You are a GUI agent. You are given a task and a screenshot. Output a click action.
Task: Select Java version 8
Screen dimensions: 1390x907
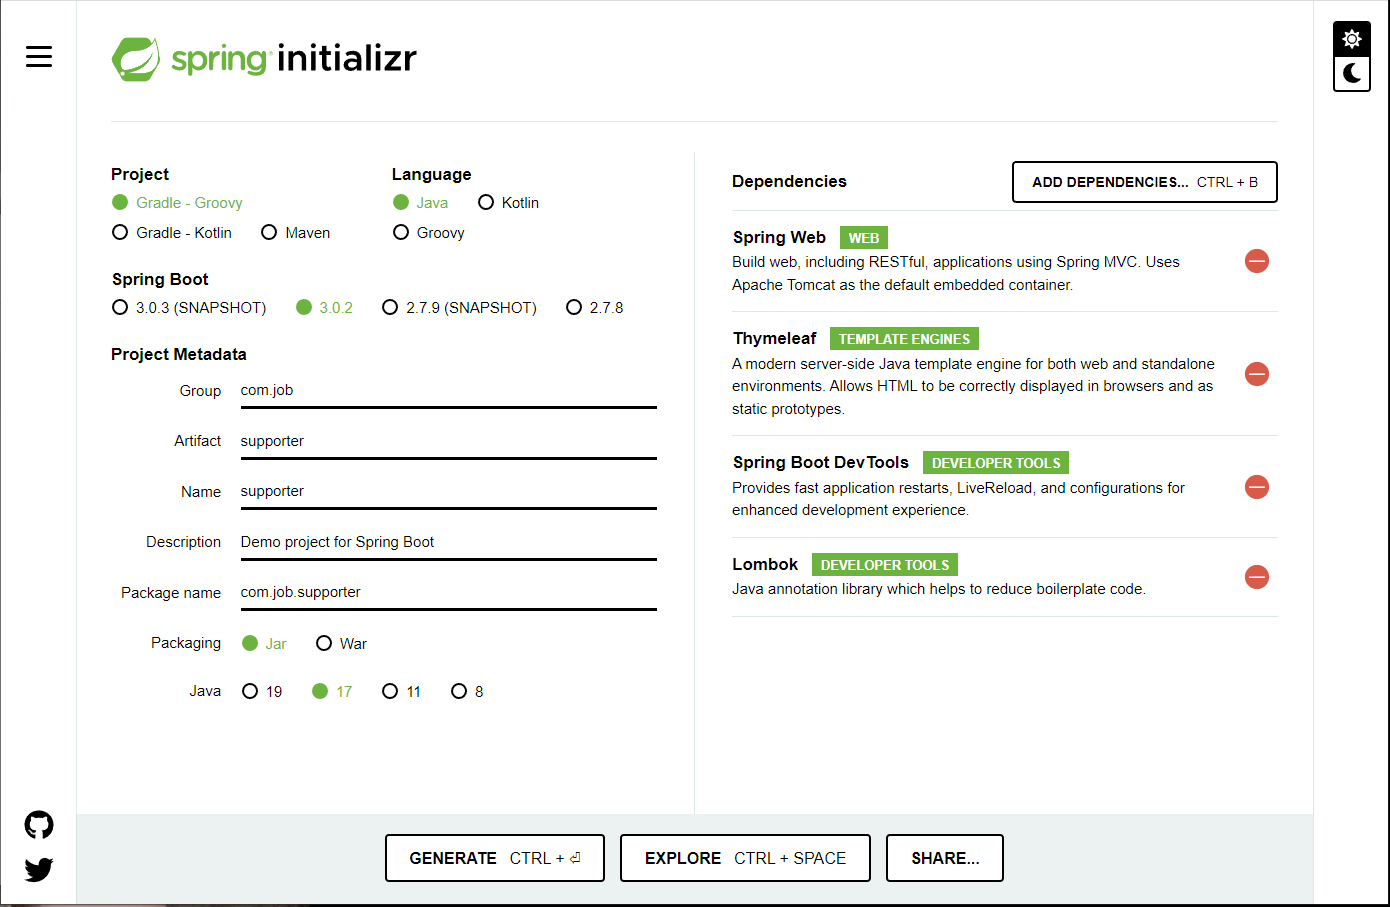pyautogui.click(x=467, y=692)
